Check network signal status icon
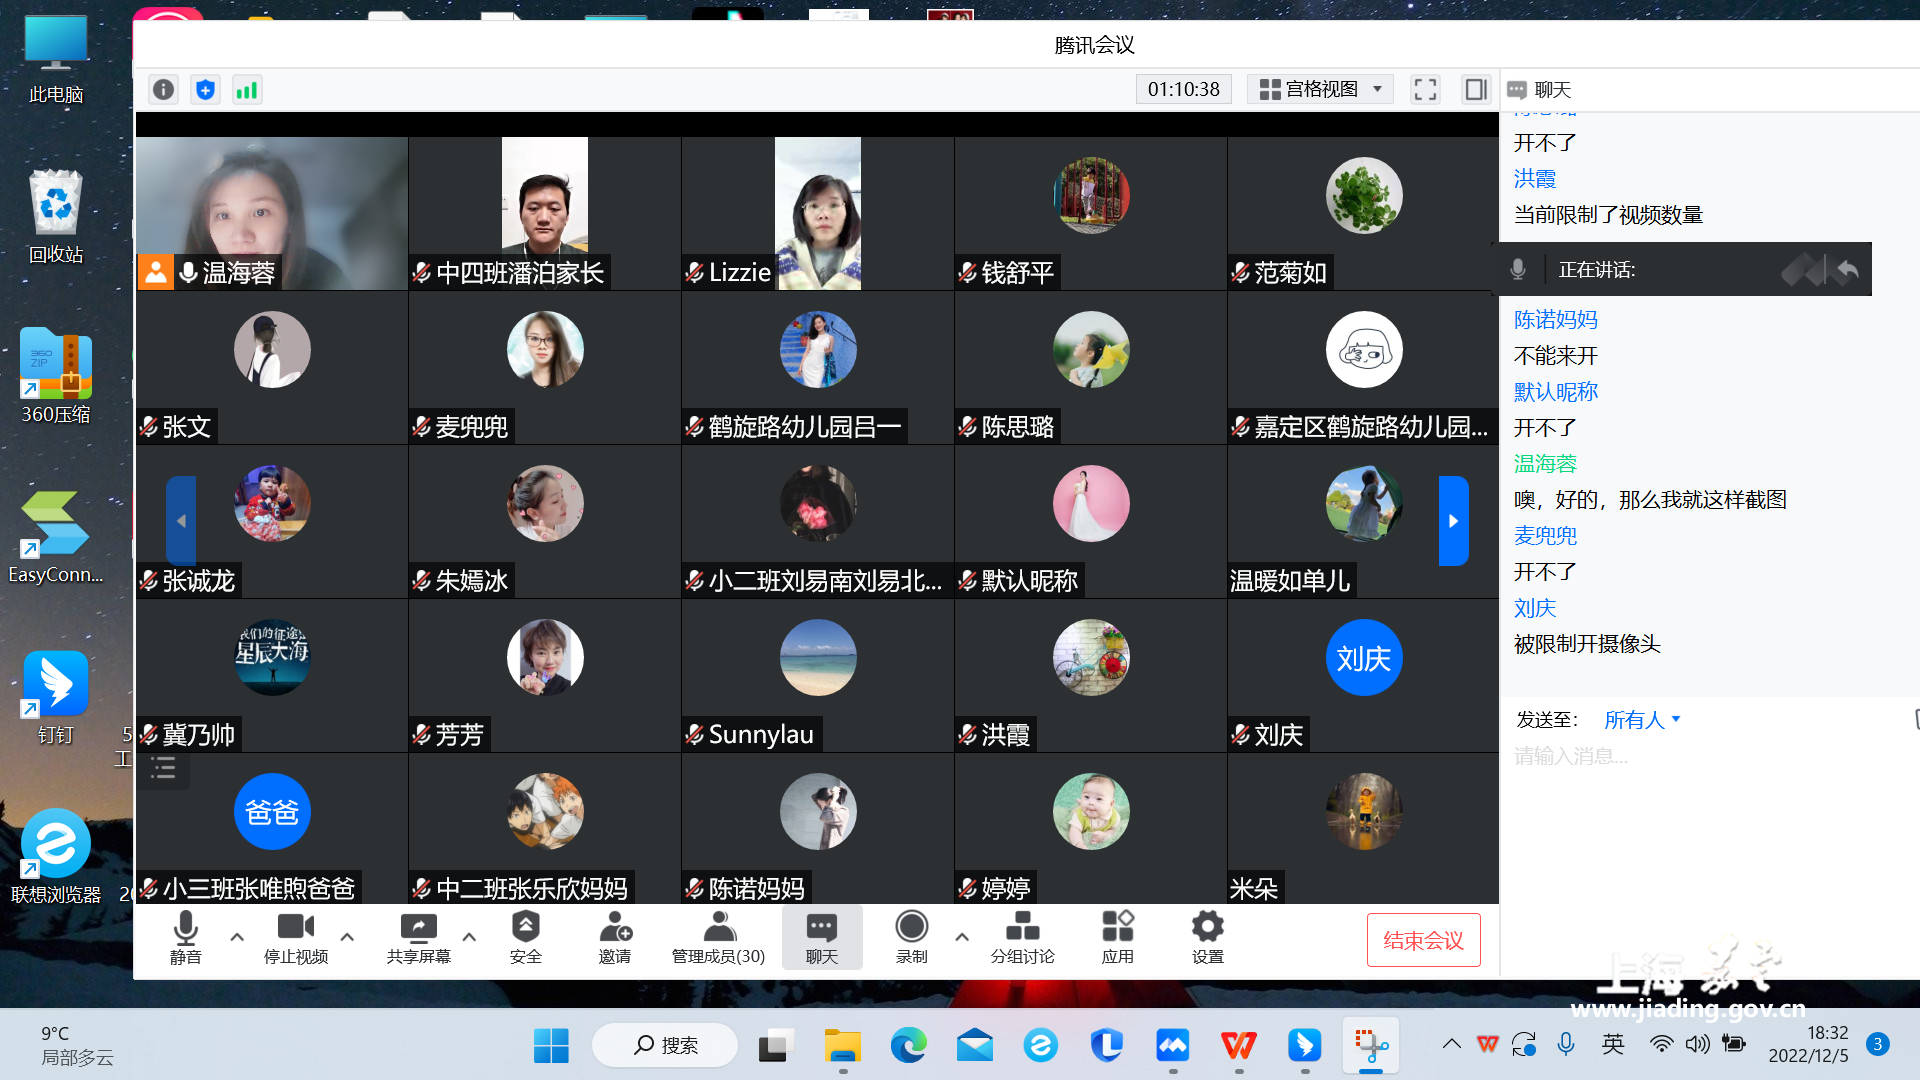The width and height of the screenshot is (1920, 1080). (x=246, y=90)
